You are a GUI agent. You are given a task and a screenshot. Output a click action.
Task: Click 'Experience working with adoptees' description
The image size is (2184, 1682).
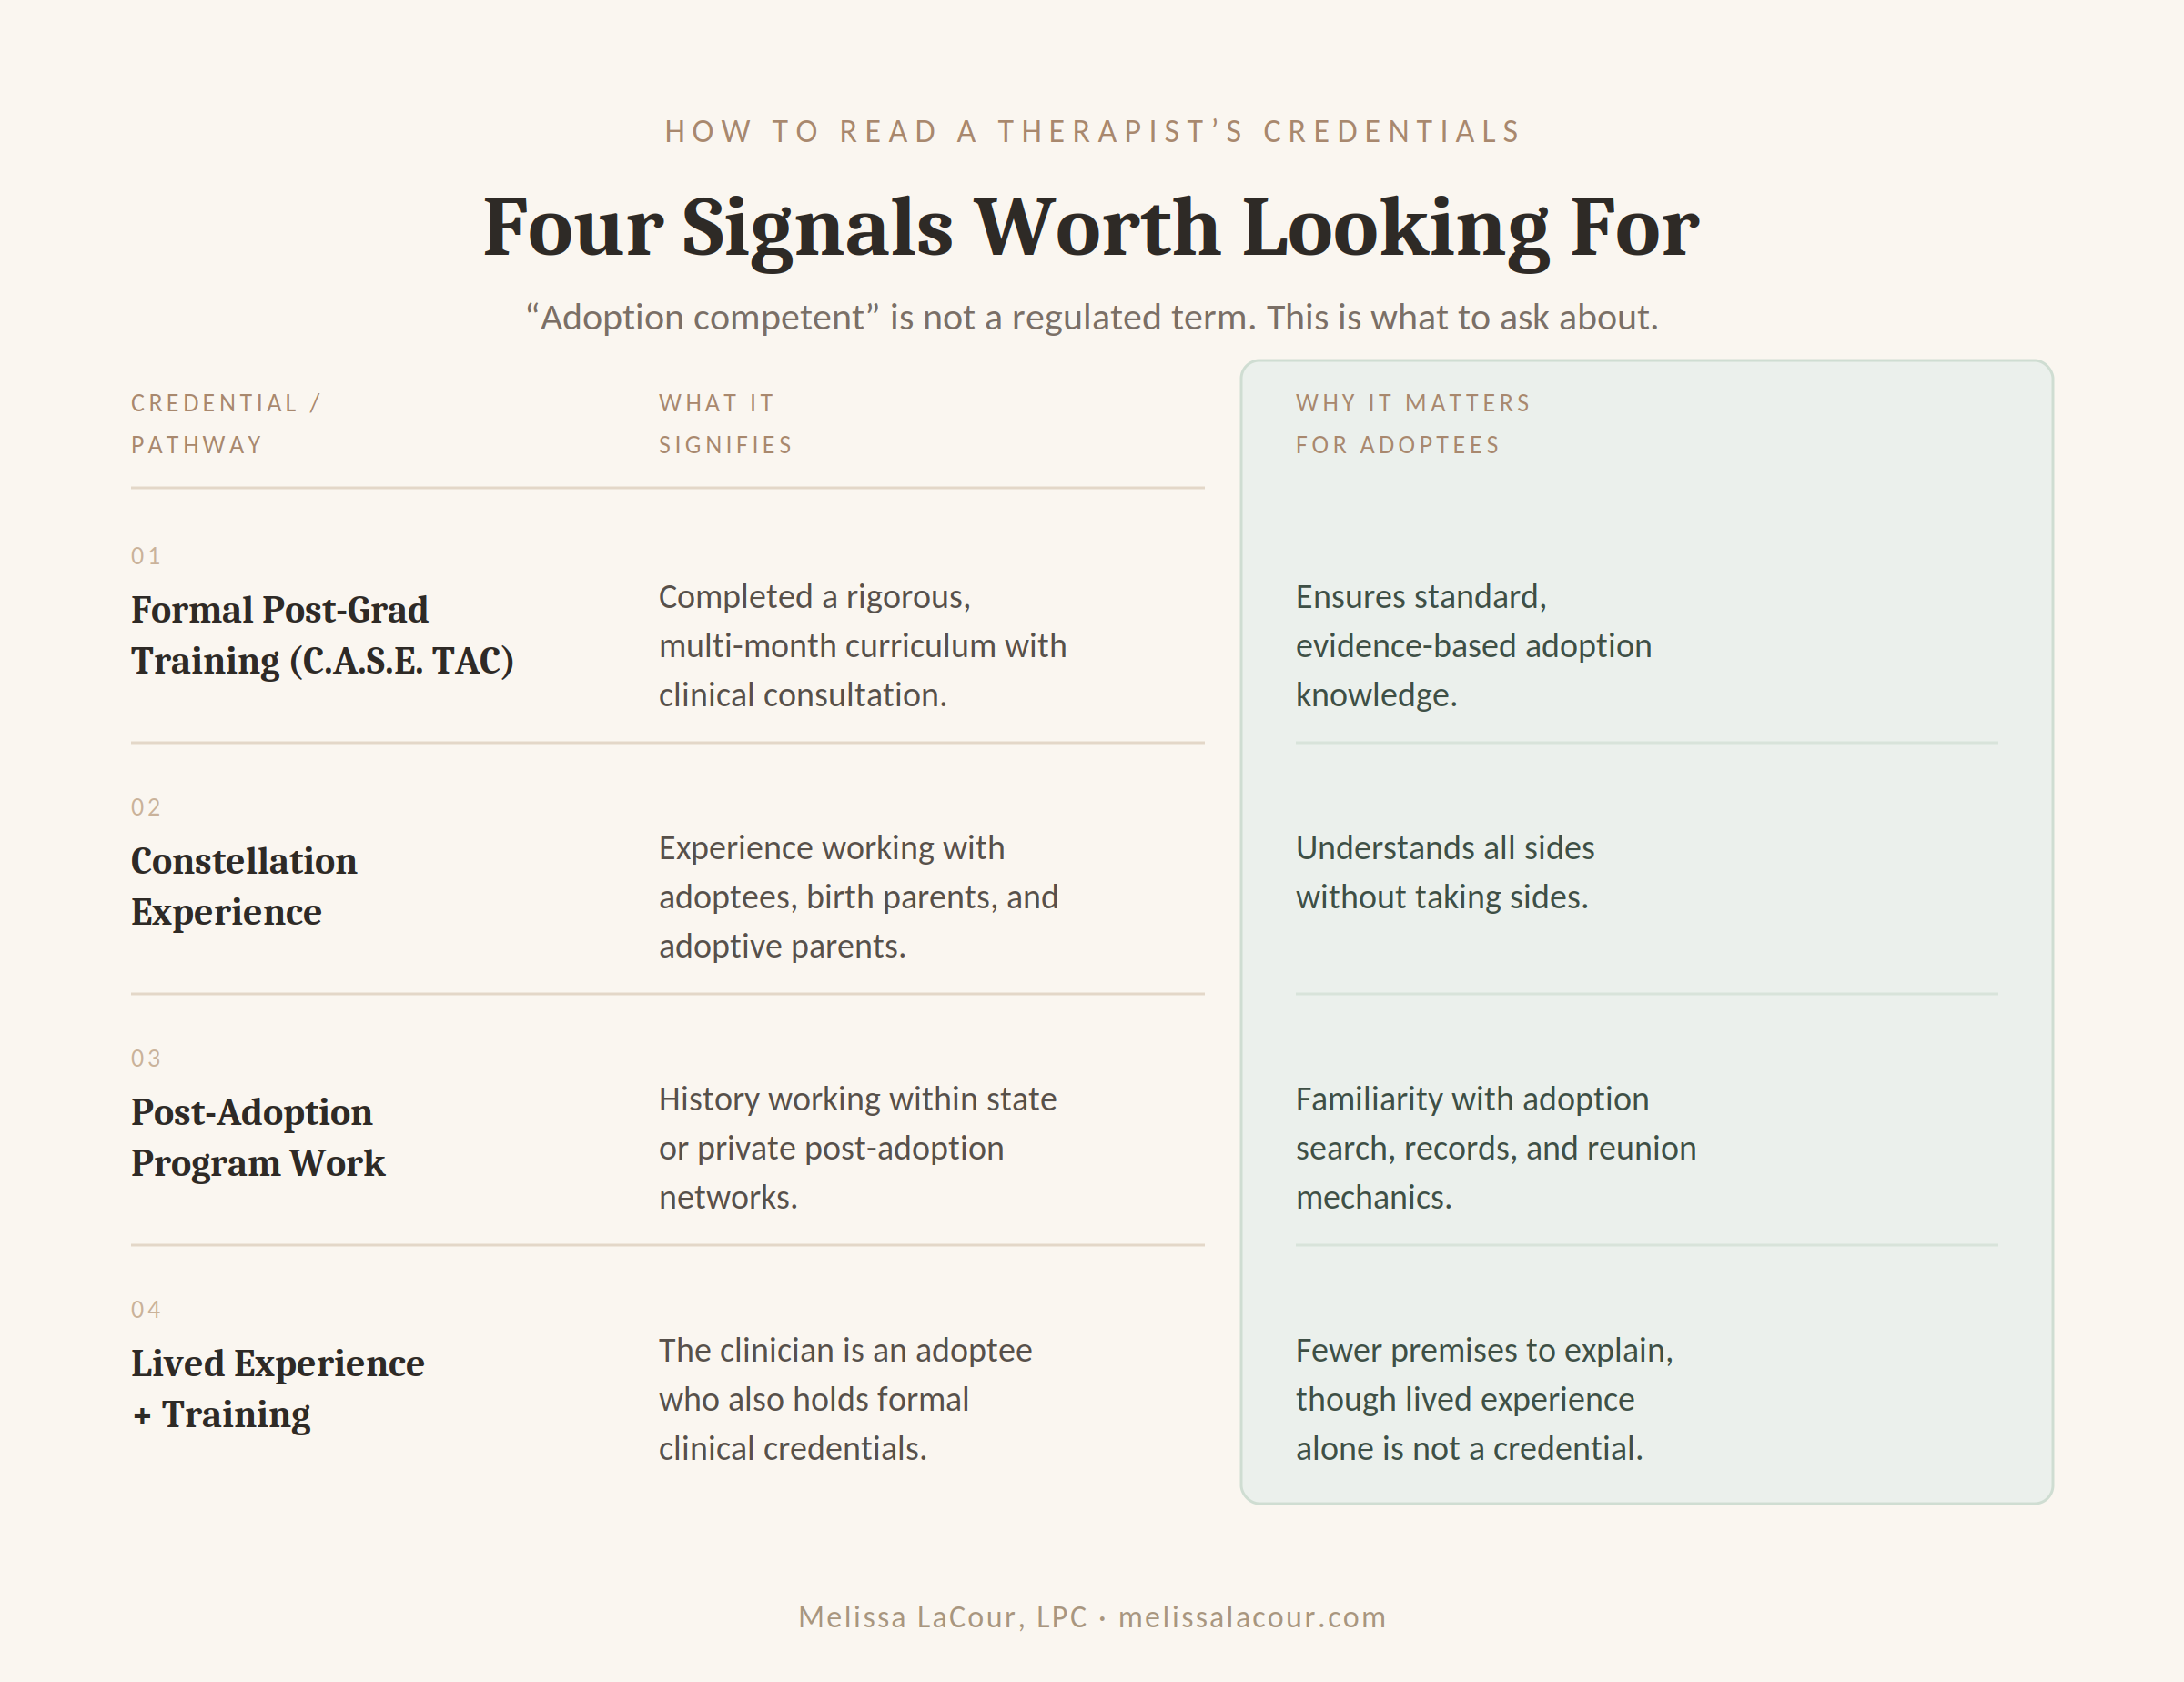pyautogui.click(x=858, y=897)
